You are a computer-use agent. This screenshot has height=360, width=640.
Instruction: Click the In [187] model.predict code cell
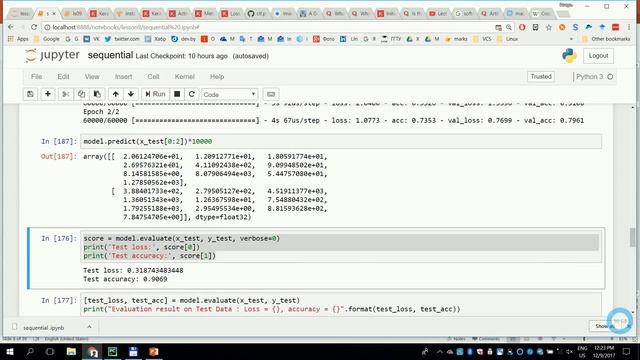click(x=341, y=142)
